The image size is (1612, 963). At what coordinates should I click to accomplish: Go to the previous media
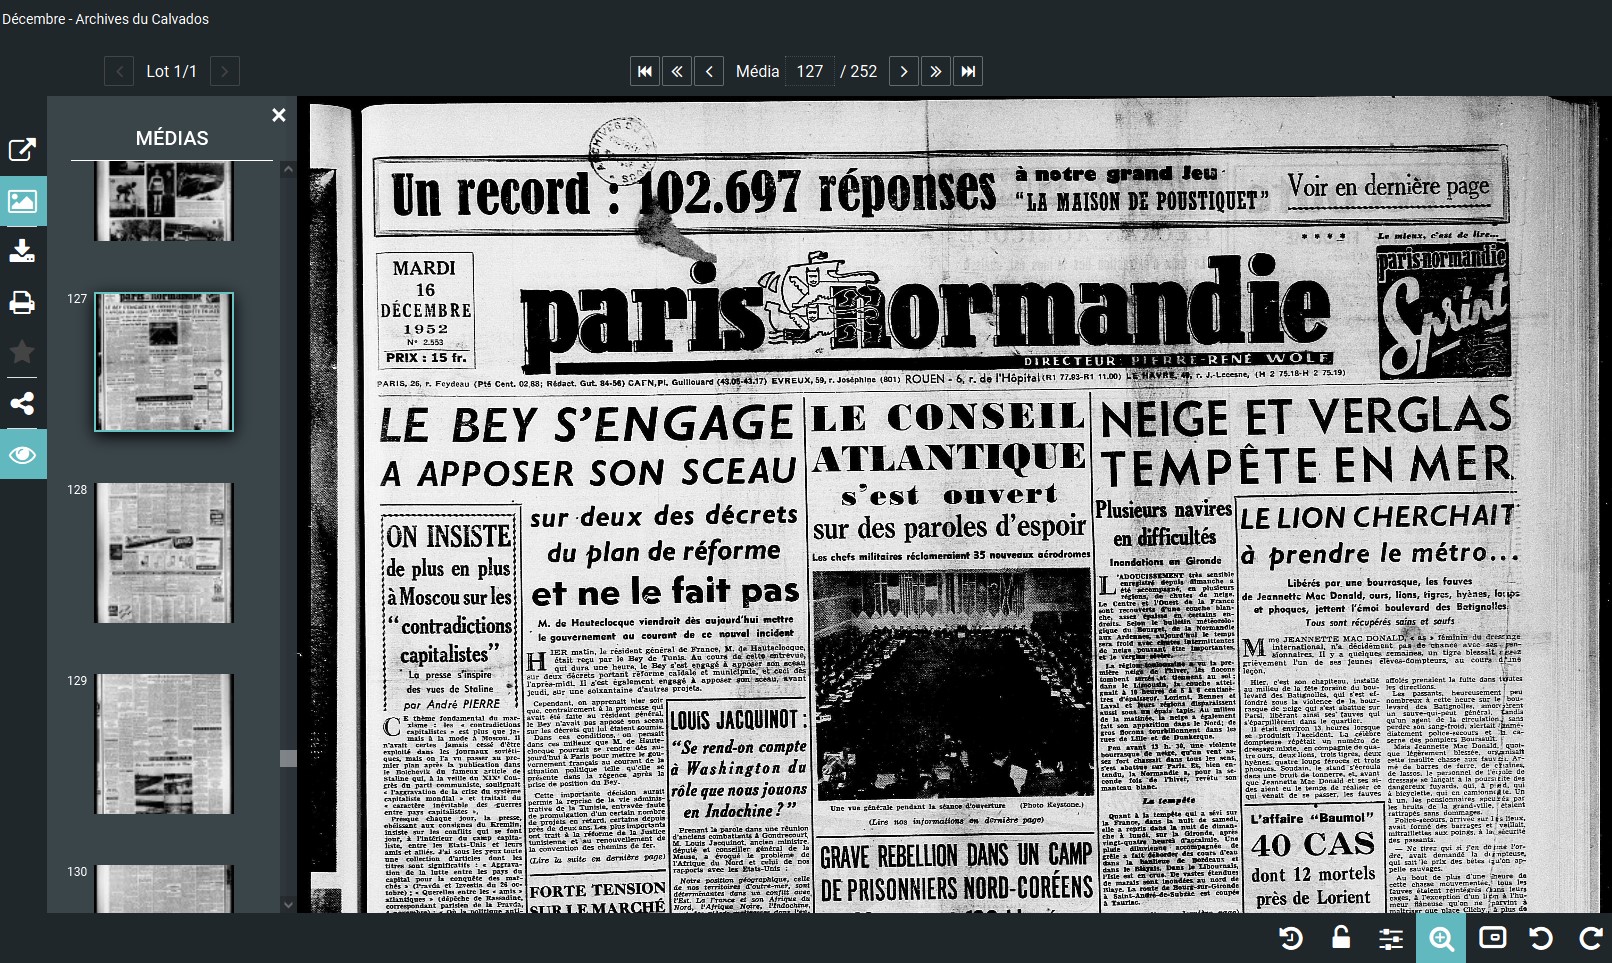tap(709, 71)
